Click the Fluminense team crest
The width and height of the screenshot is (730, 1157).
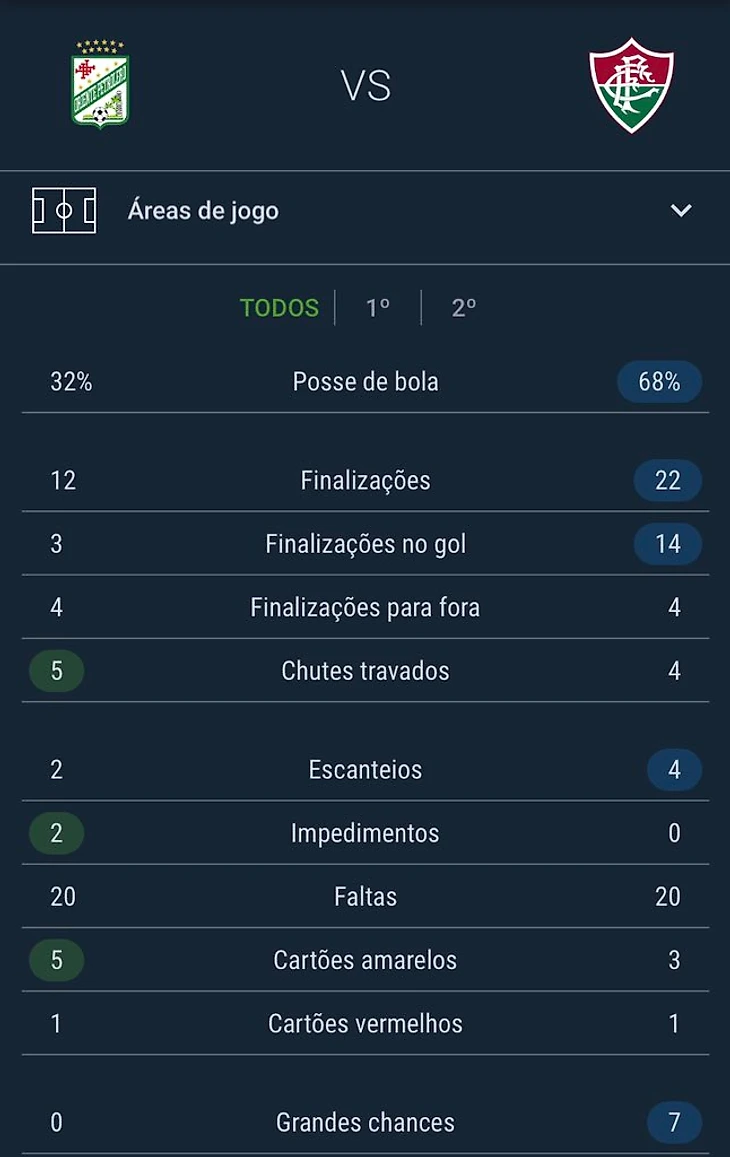pos(631,85)
